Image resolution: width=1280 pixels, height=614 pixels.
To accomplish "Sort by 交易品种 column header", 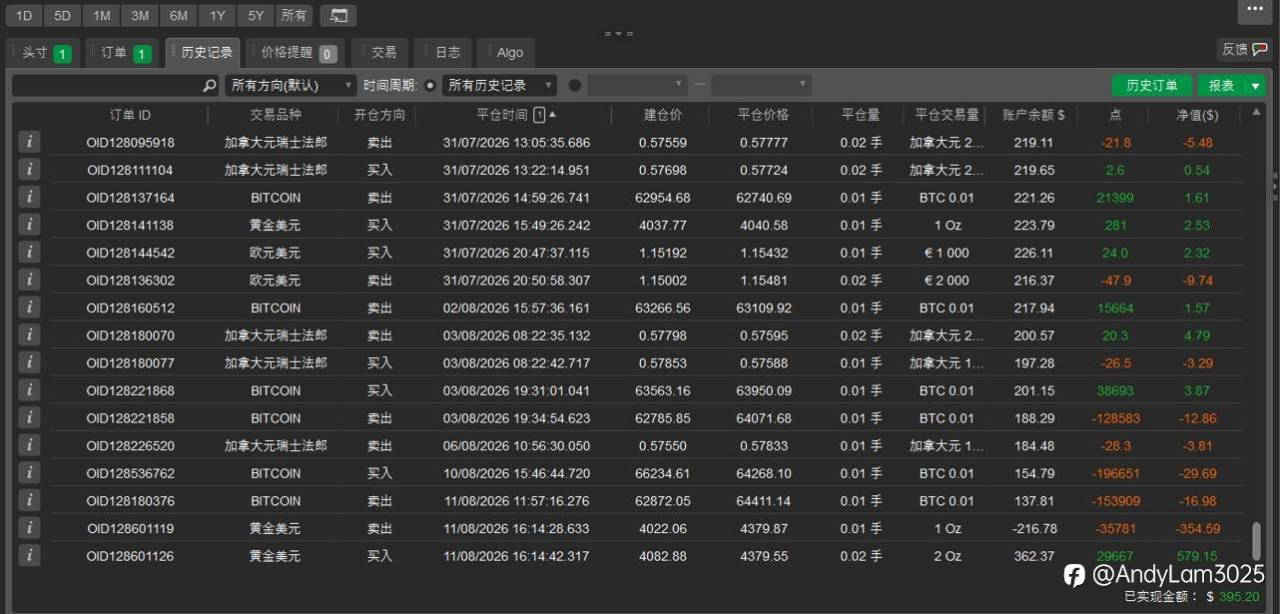I will (275, 115).
